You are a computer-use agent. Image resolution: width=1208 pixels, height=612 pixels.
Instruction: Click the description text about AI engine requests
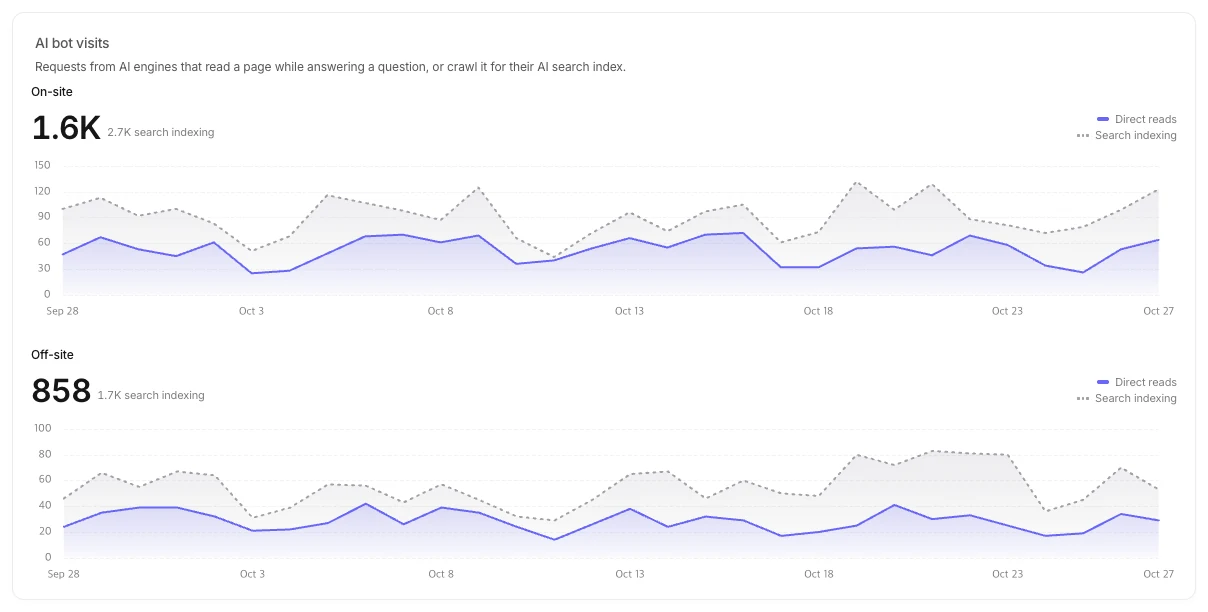coord(330,67)
